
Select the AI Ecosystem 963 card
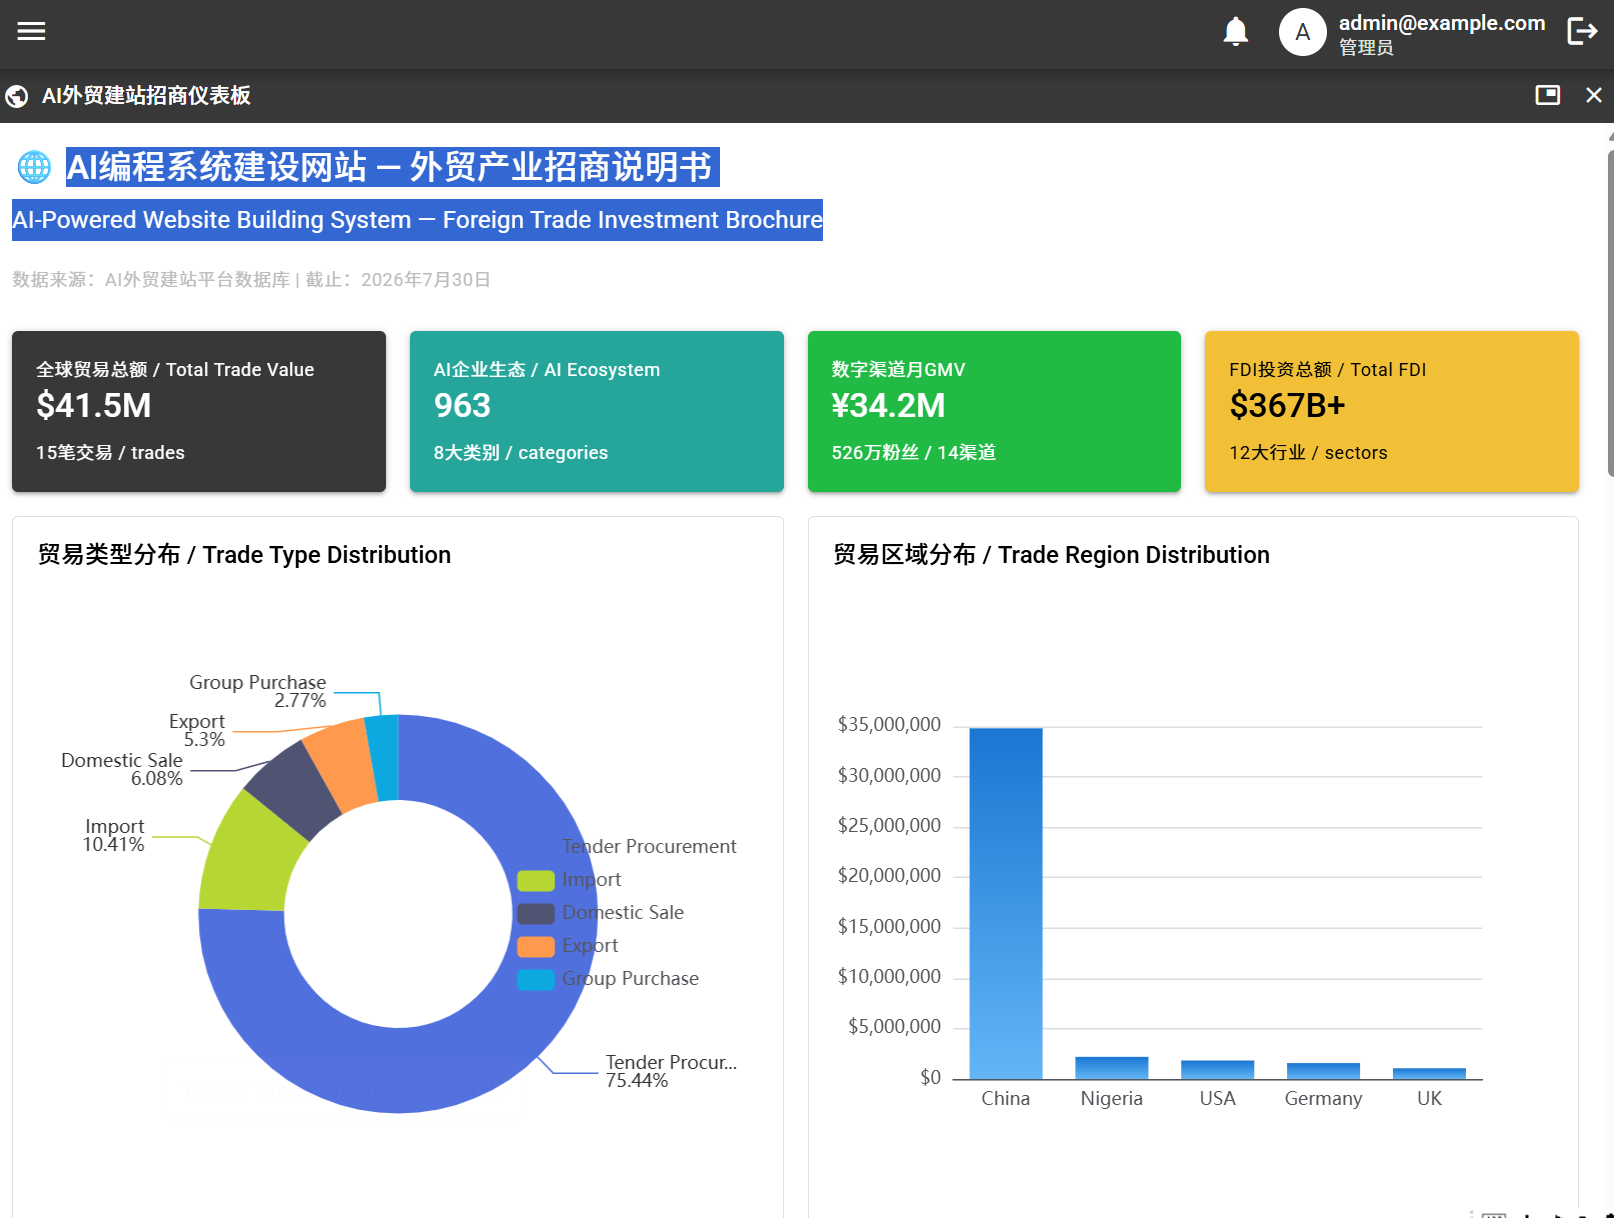click(x=597, y=411)
